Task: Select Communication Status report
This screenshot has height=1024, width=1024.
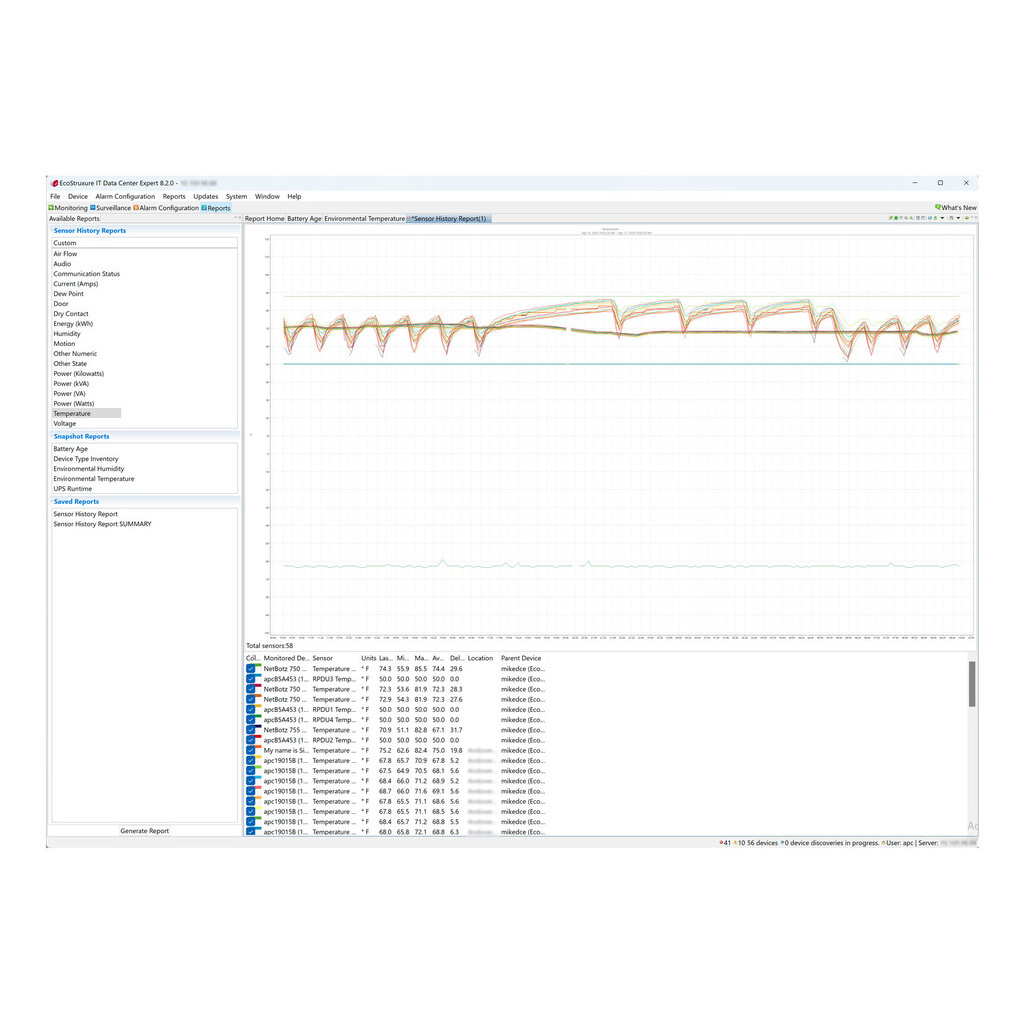Action: pyautogui.click(x=87, y=274)
